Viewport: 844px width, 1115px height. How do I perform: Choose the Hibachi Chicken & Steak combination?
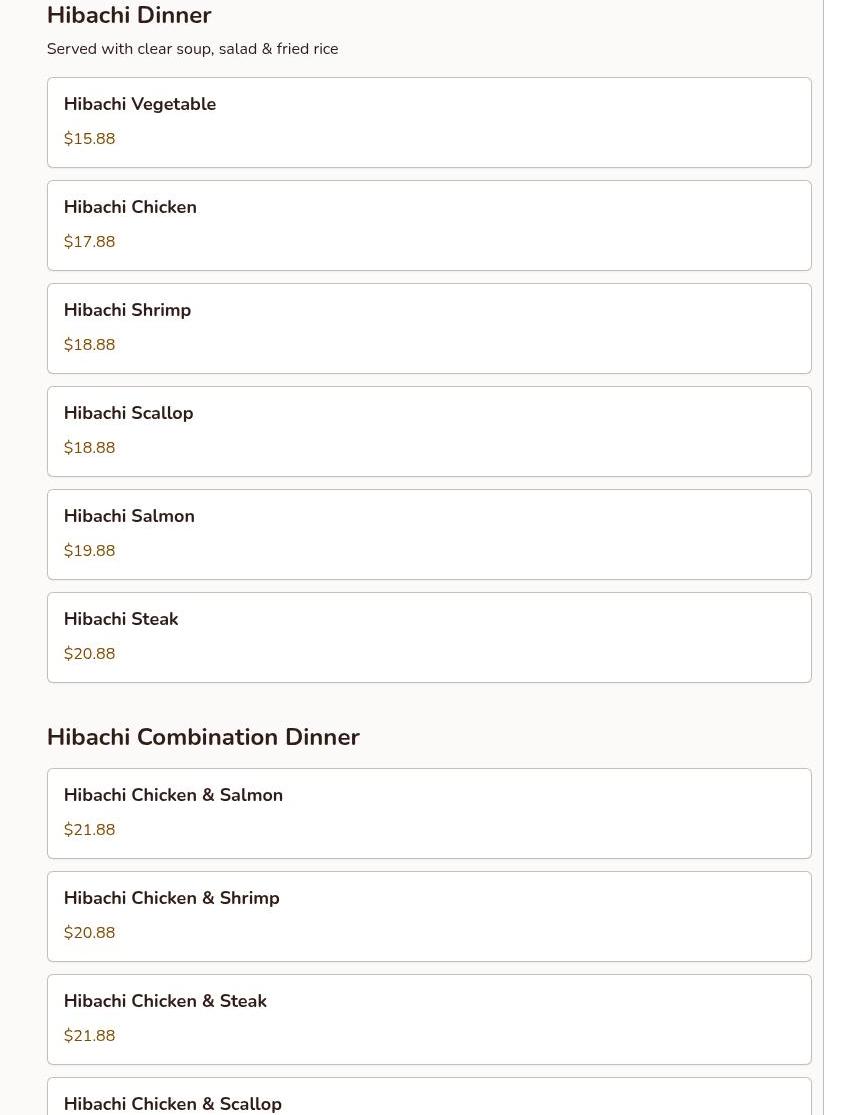coord(429,1020)
